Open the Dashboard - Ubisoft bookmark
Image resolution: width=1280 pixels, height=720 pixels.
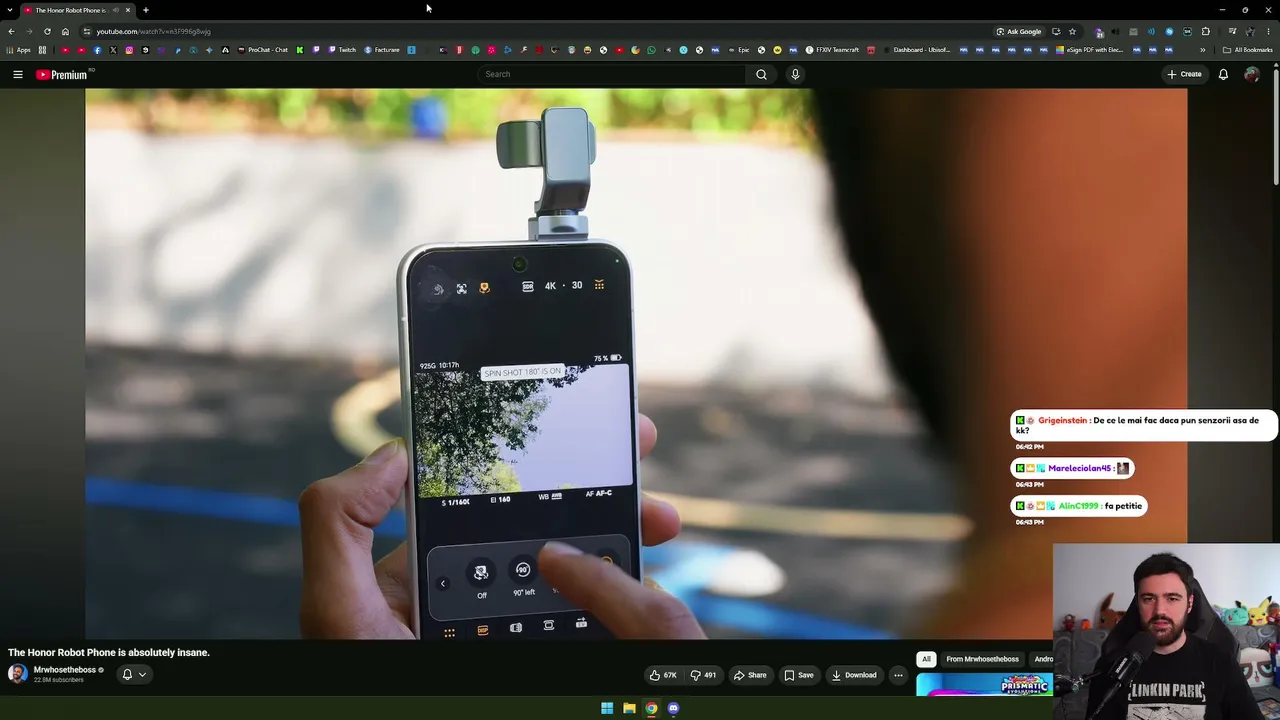tap(916, 50)
